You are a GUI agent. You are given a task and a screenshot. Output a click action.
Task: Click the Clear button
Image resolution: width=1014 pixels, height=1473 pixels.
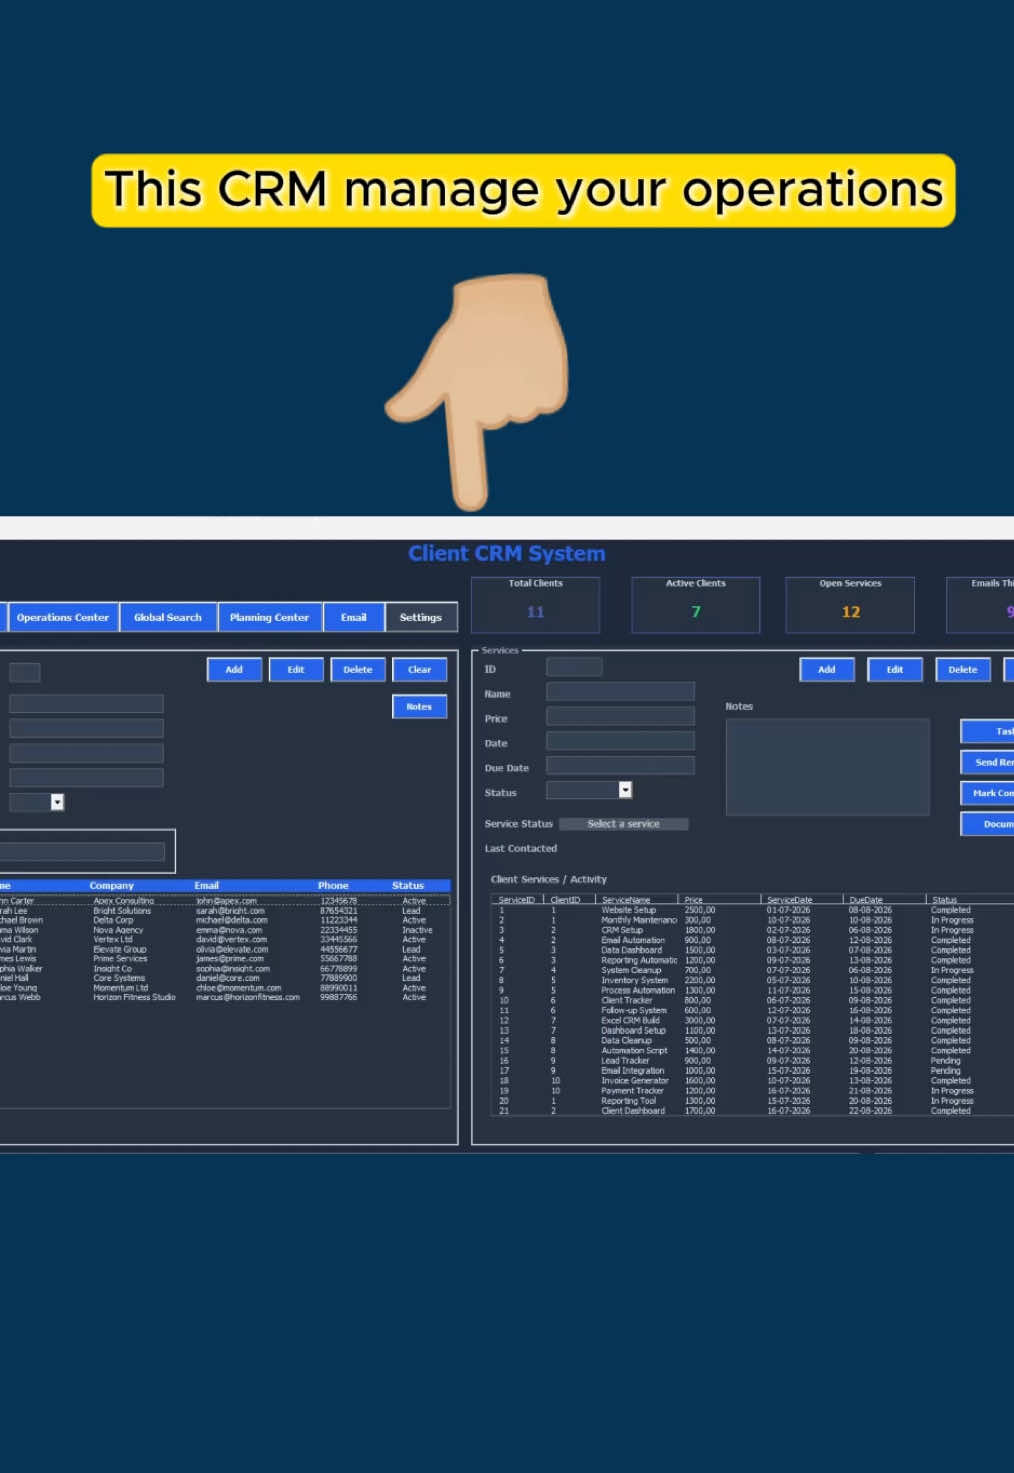(420, 670)
